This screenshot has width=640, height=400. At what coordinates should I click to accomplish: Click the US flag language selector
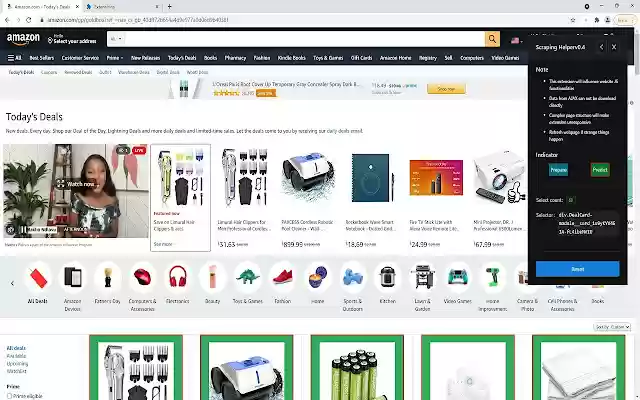[516, 40]
